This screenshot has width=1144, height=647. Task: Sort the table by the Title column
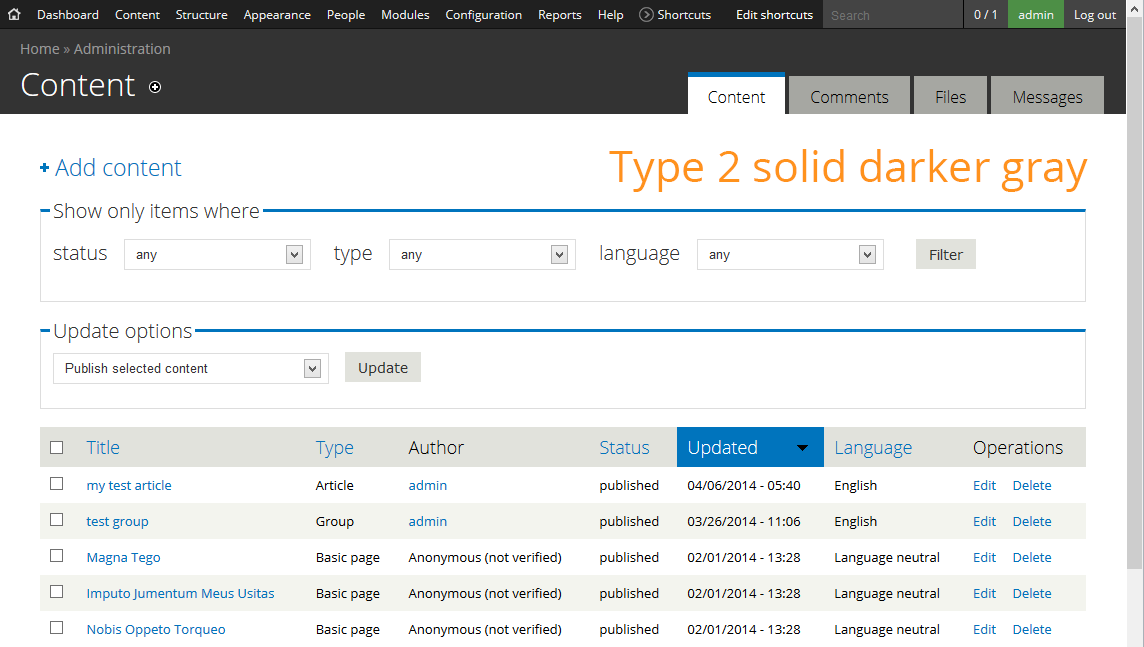(103, 448)
